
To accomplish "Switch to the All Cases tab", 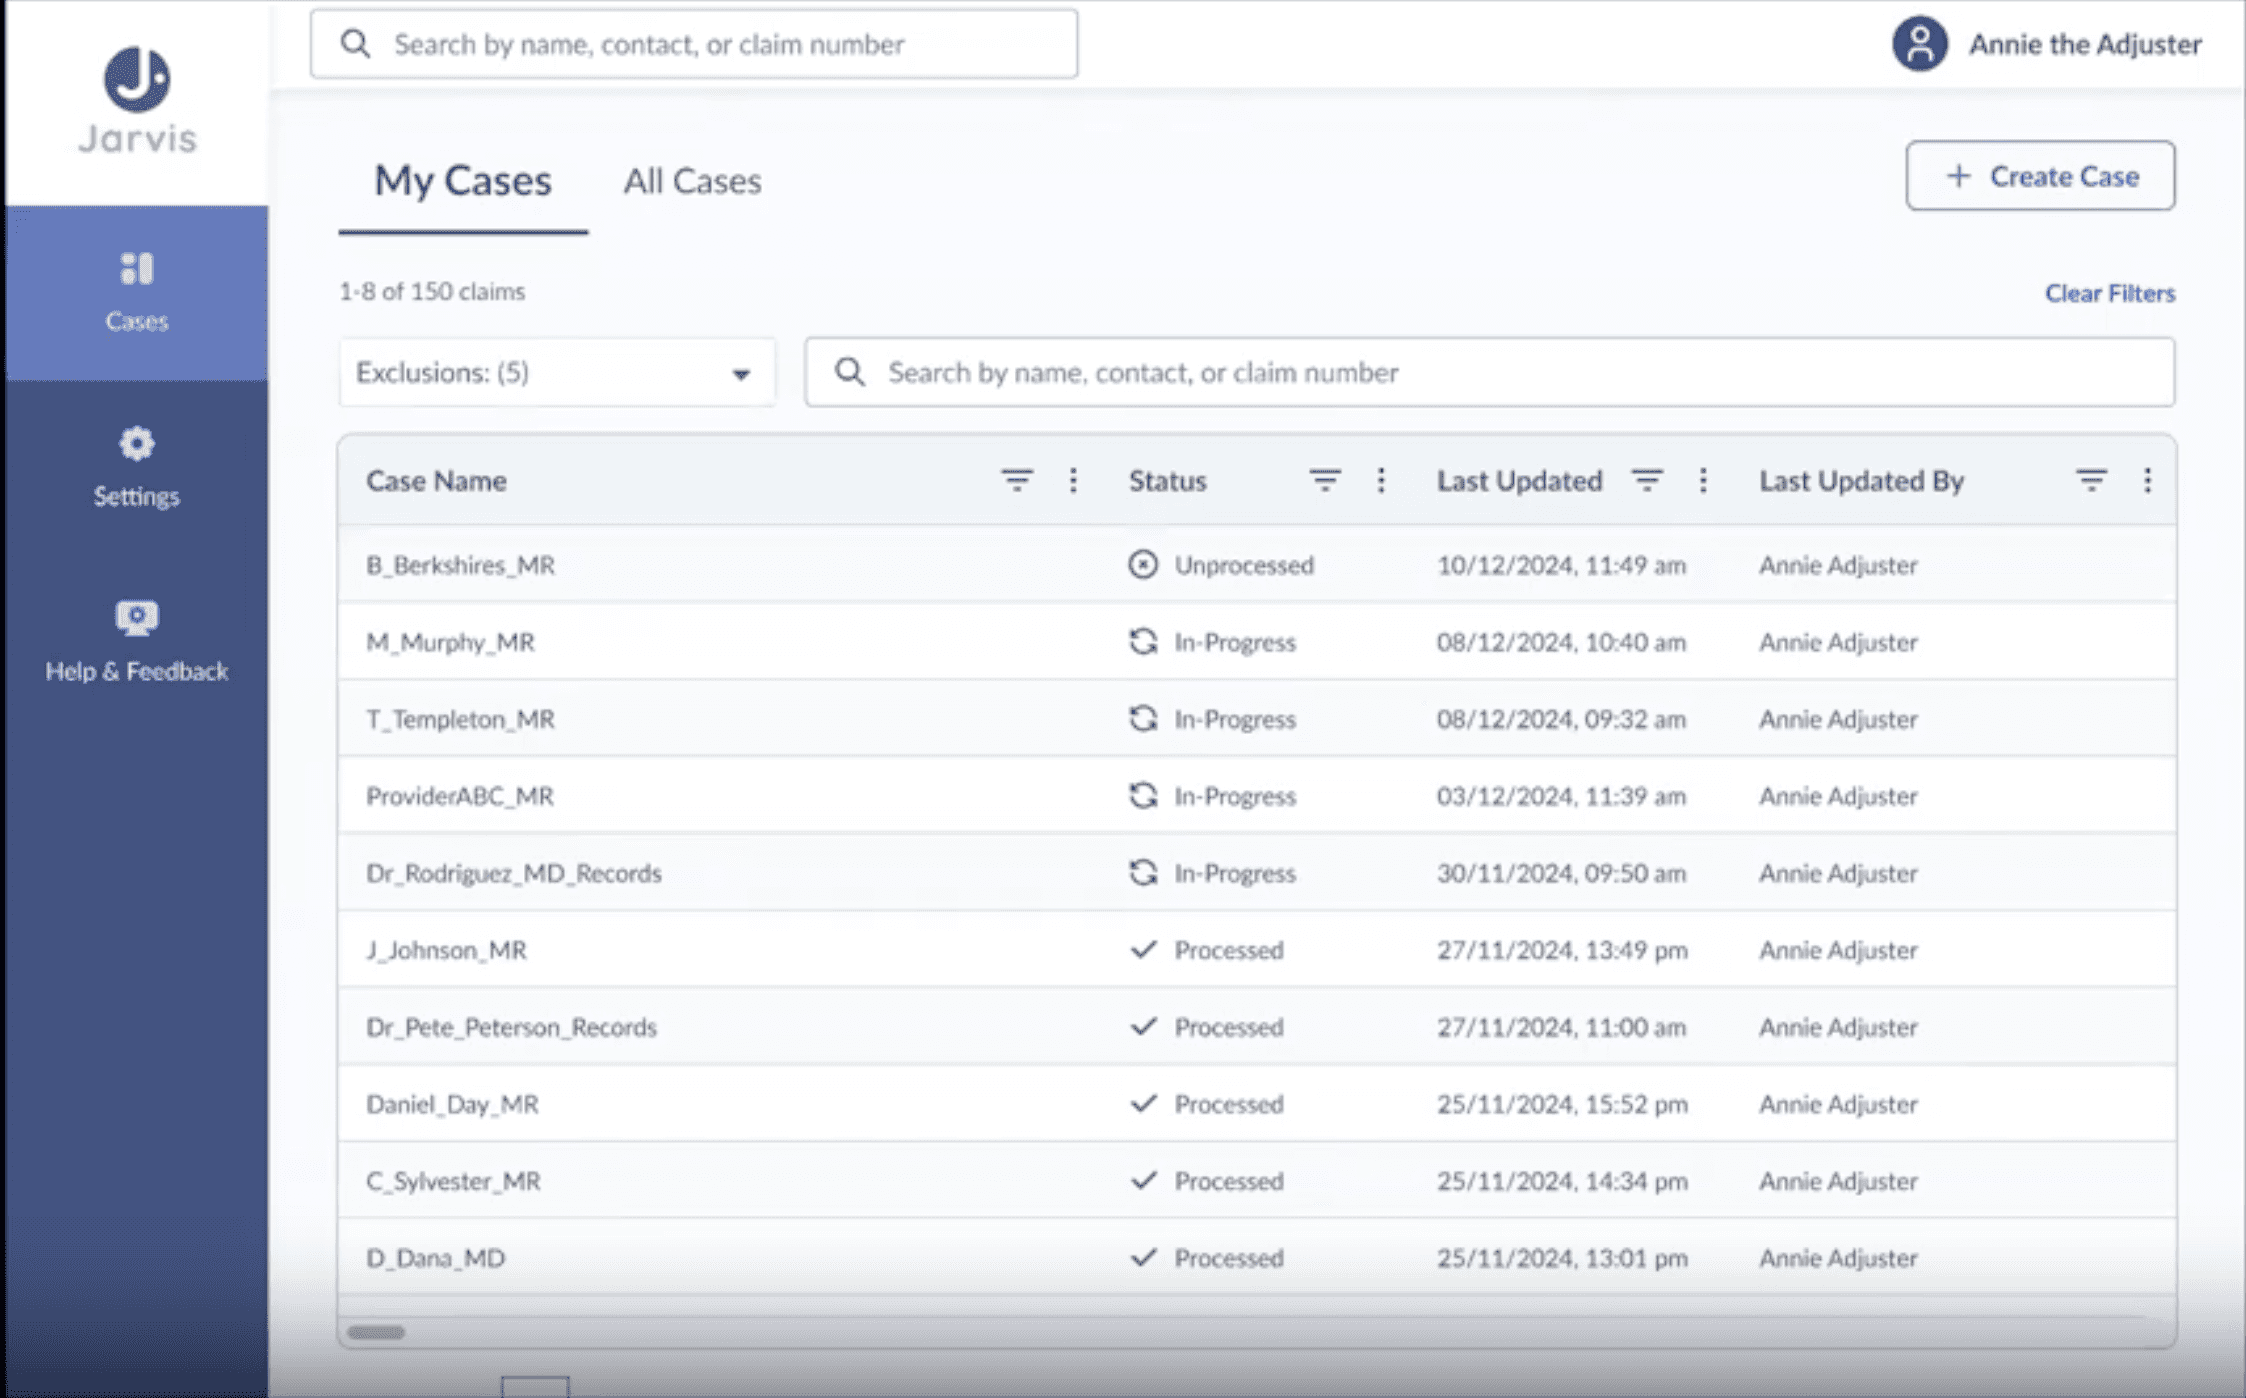I will click(692, 181).
